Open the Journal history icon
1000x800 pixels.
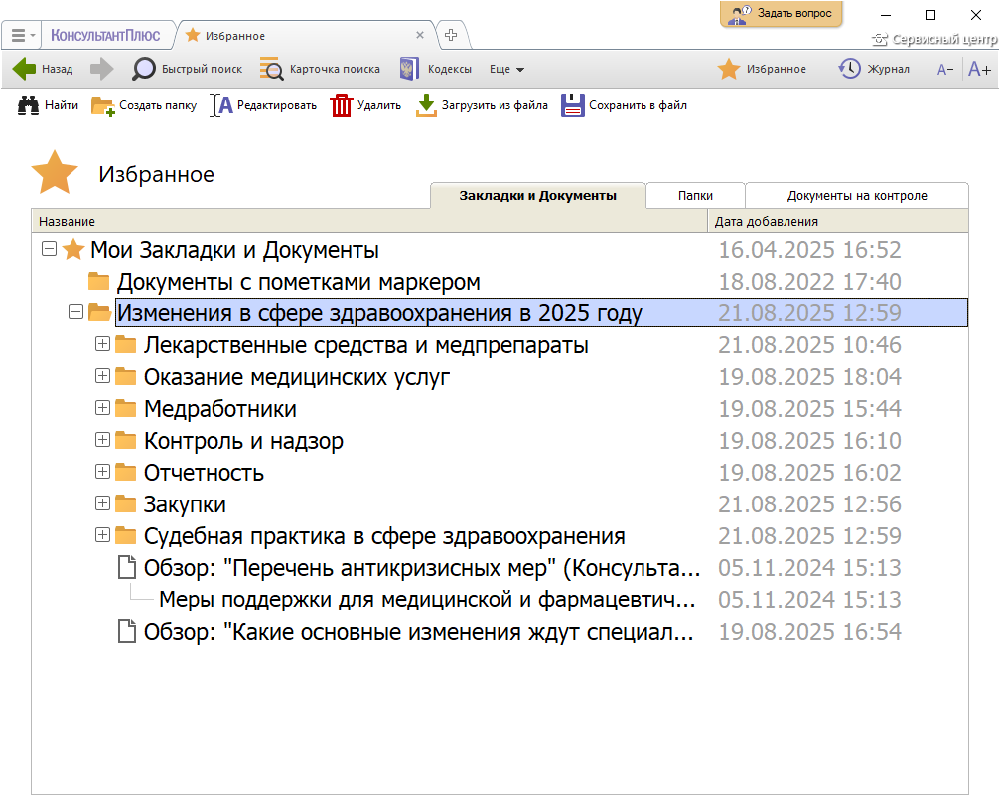[849, 69]
